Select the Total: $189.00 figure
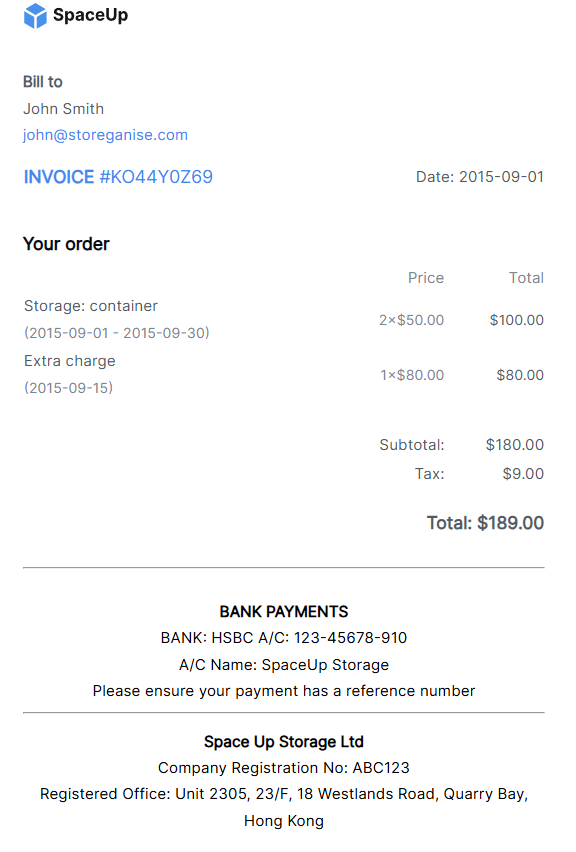The image size is (576, 852). tap(485, 523)
